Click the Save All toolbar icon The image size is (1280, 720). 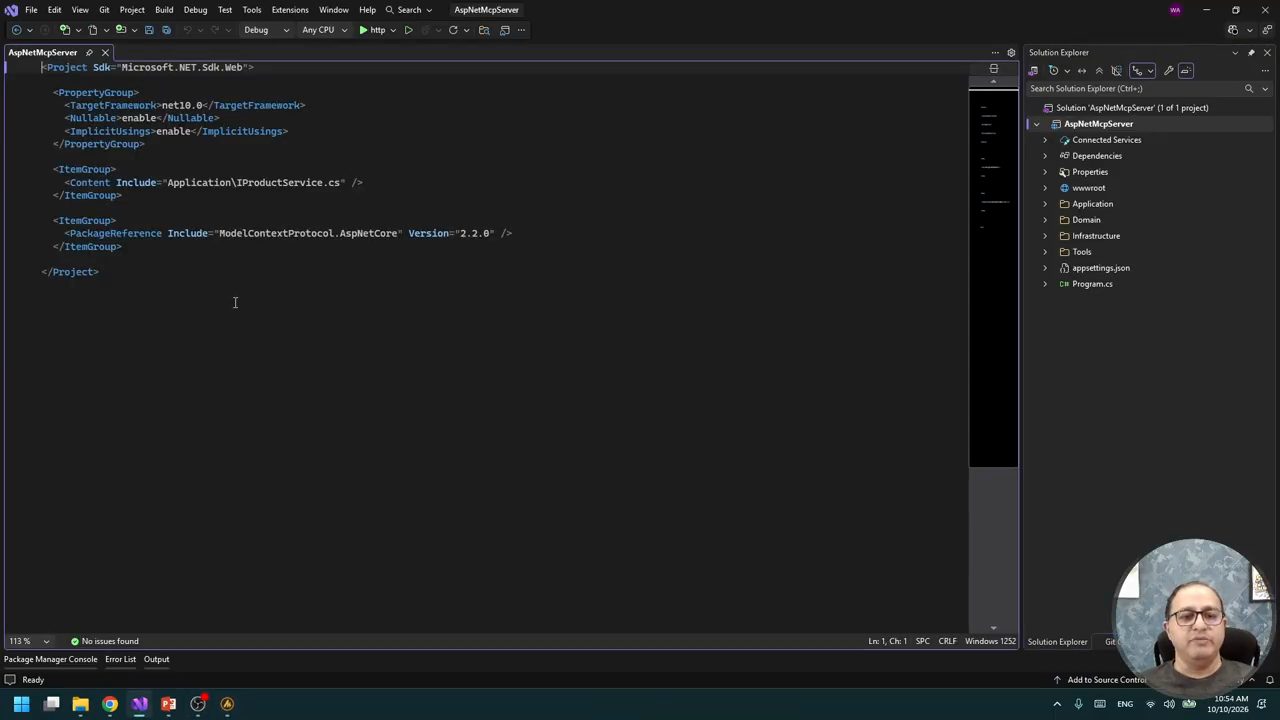(x=166, y=30)
